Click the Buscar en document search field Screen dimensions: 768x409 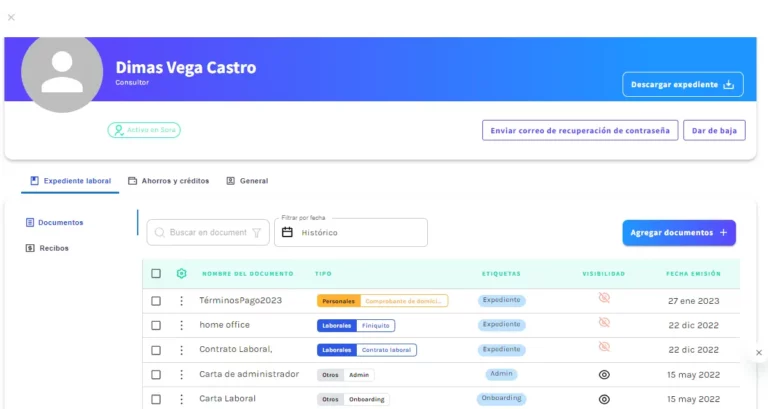(208, 233)
